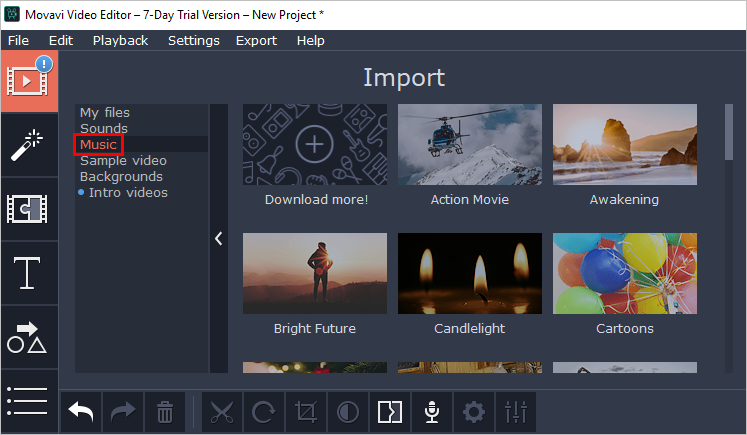Select the Action Movie helicopter thumbnail
Image resolution: width=747 pixels, height=435 pixels.
470,144
